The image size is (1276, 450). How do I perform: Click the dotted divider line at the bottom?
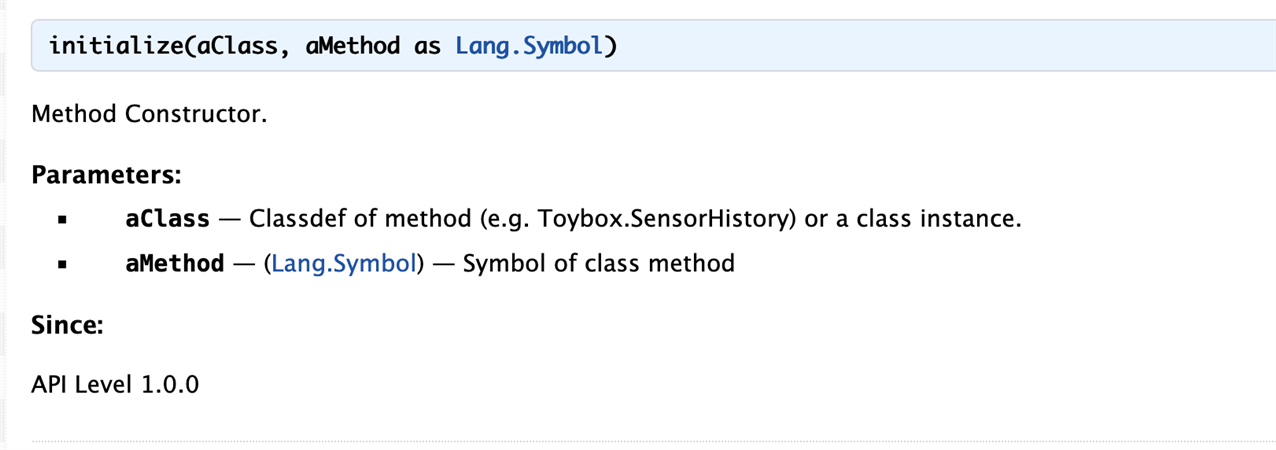click(x=654, y=440)
